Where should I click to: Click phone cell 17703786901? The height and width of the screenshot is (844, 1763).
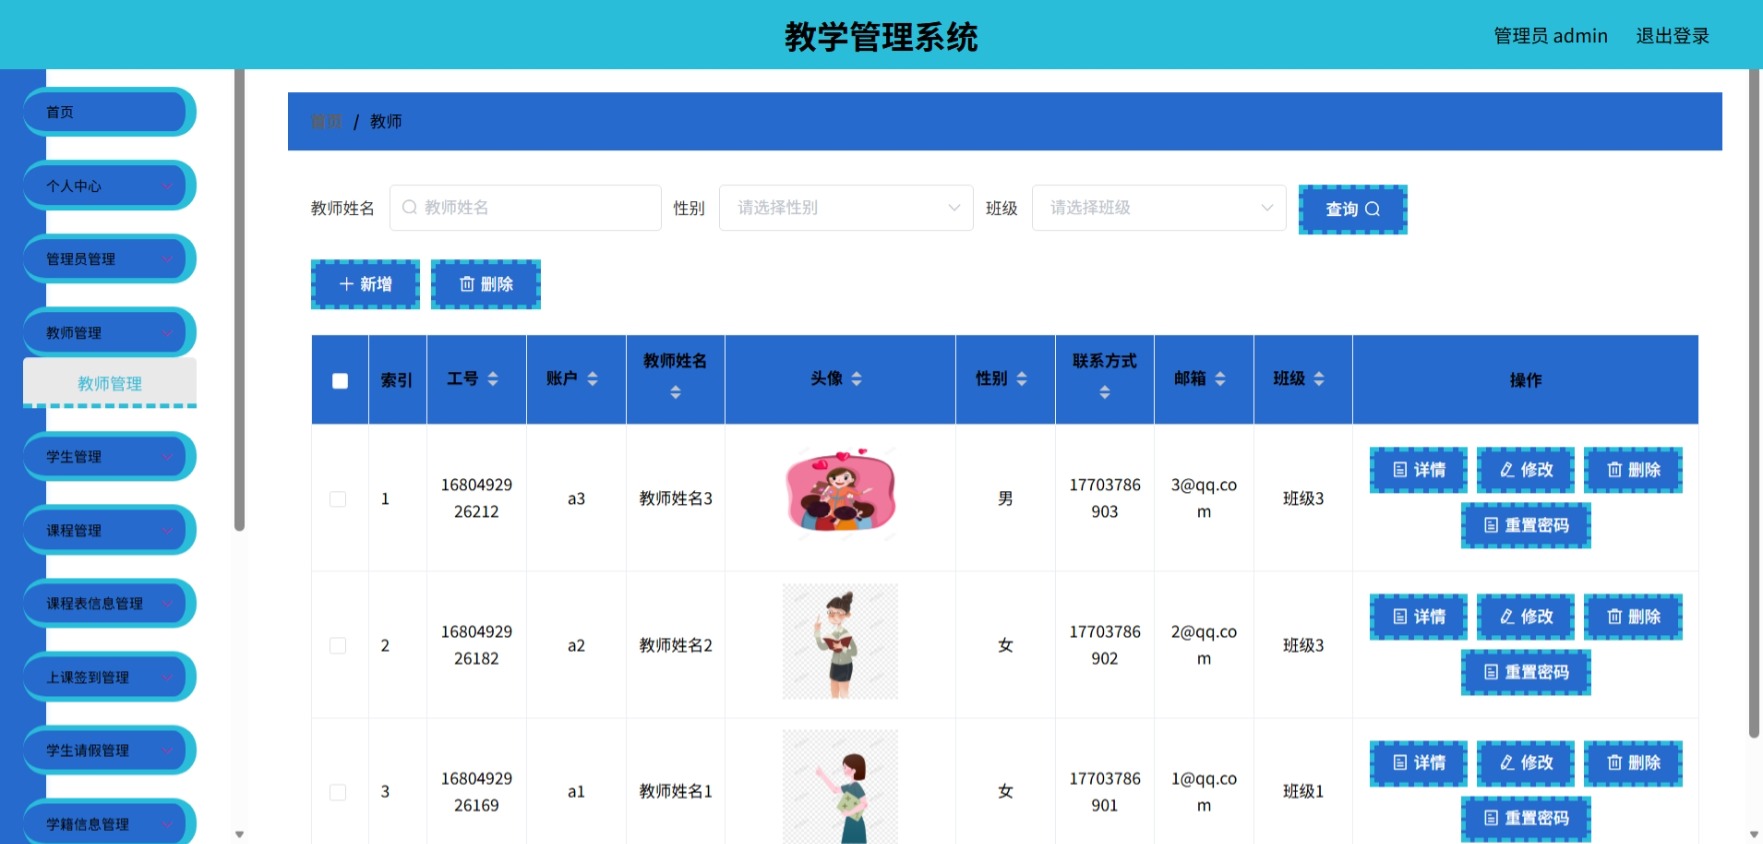1105,791
